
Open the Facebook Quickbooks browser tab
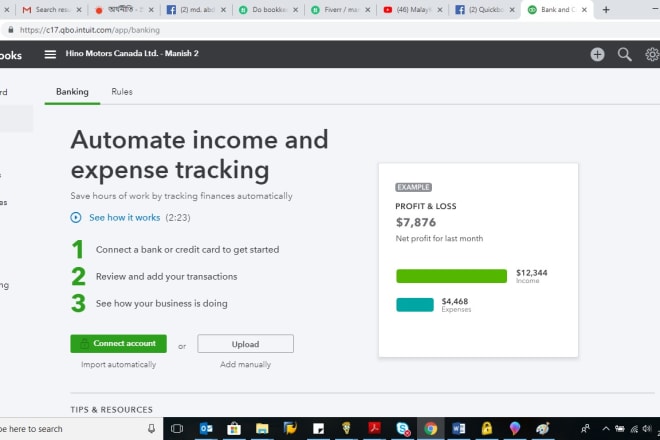[x=485, y=9]
